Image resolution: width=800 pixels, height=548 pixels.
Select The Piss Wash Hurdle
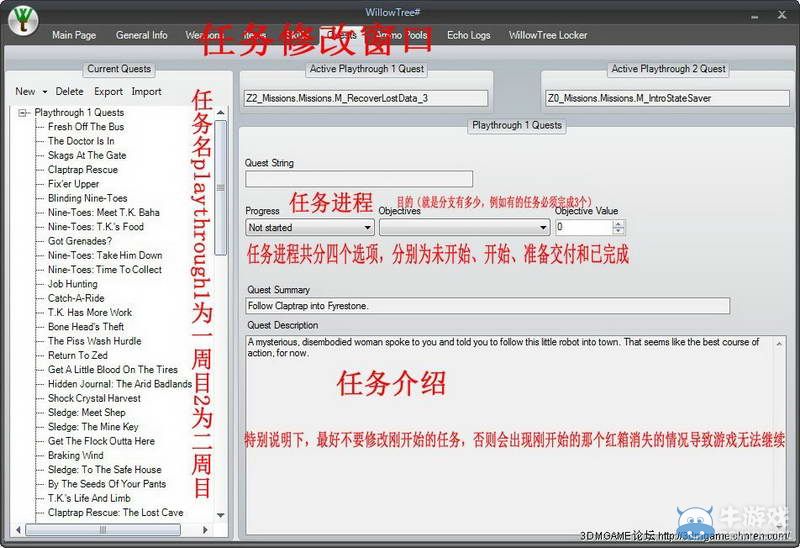[94, 341]
